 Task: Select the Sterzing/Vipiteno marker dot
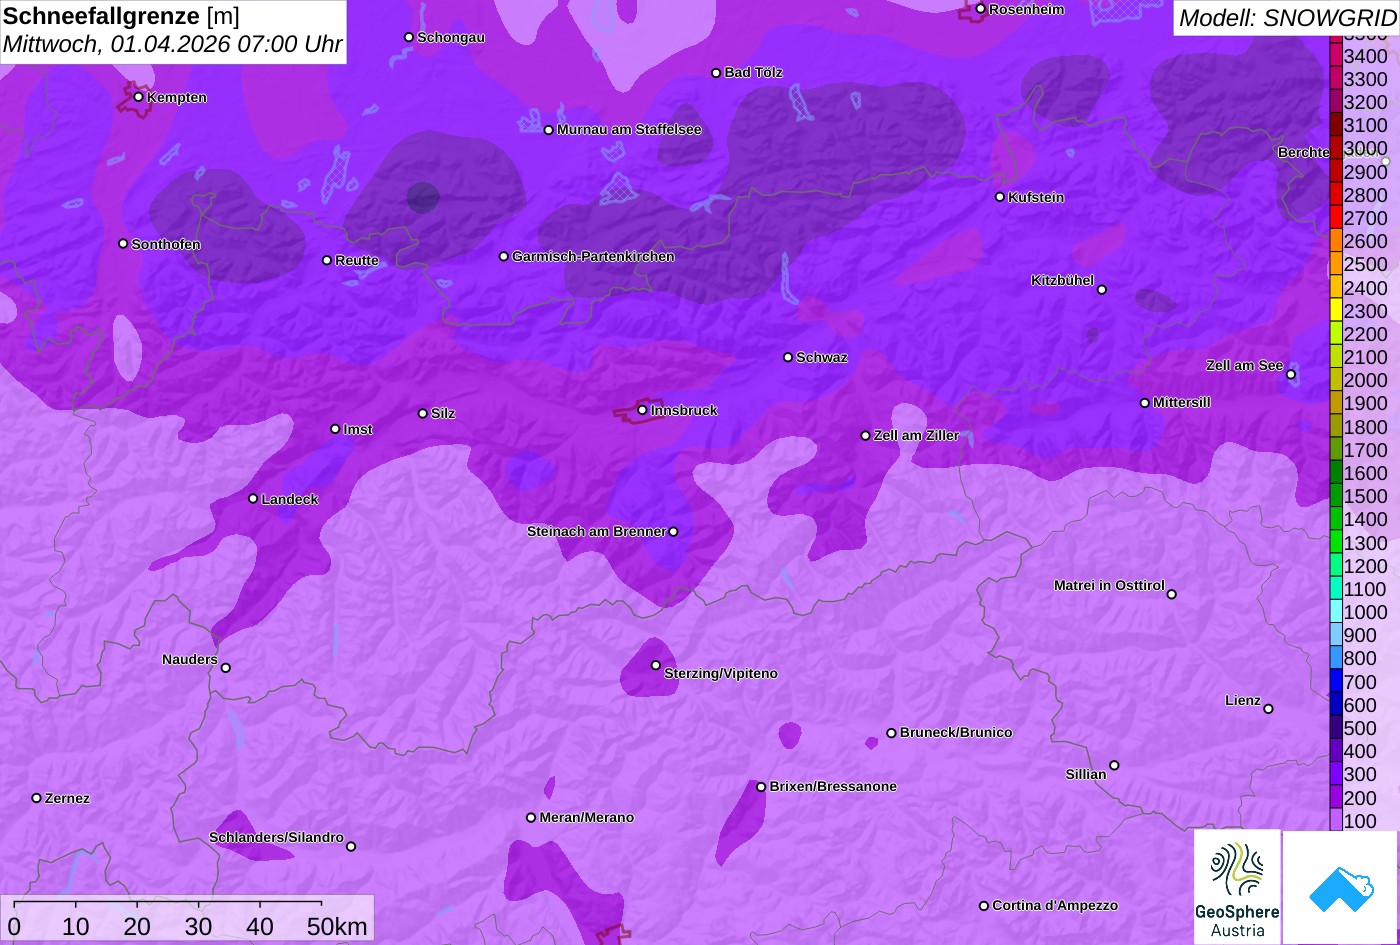[656, 665]
